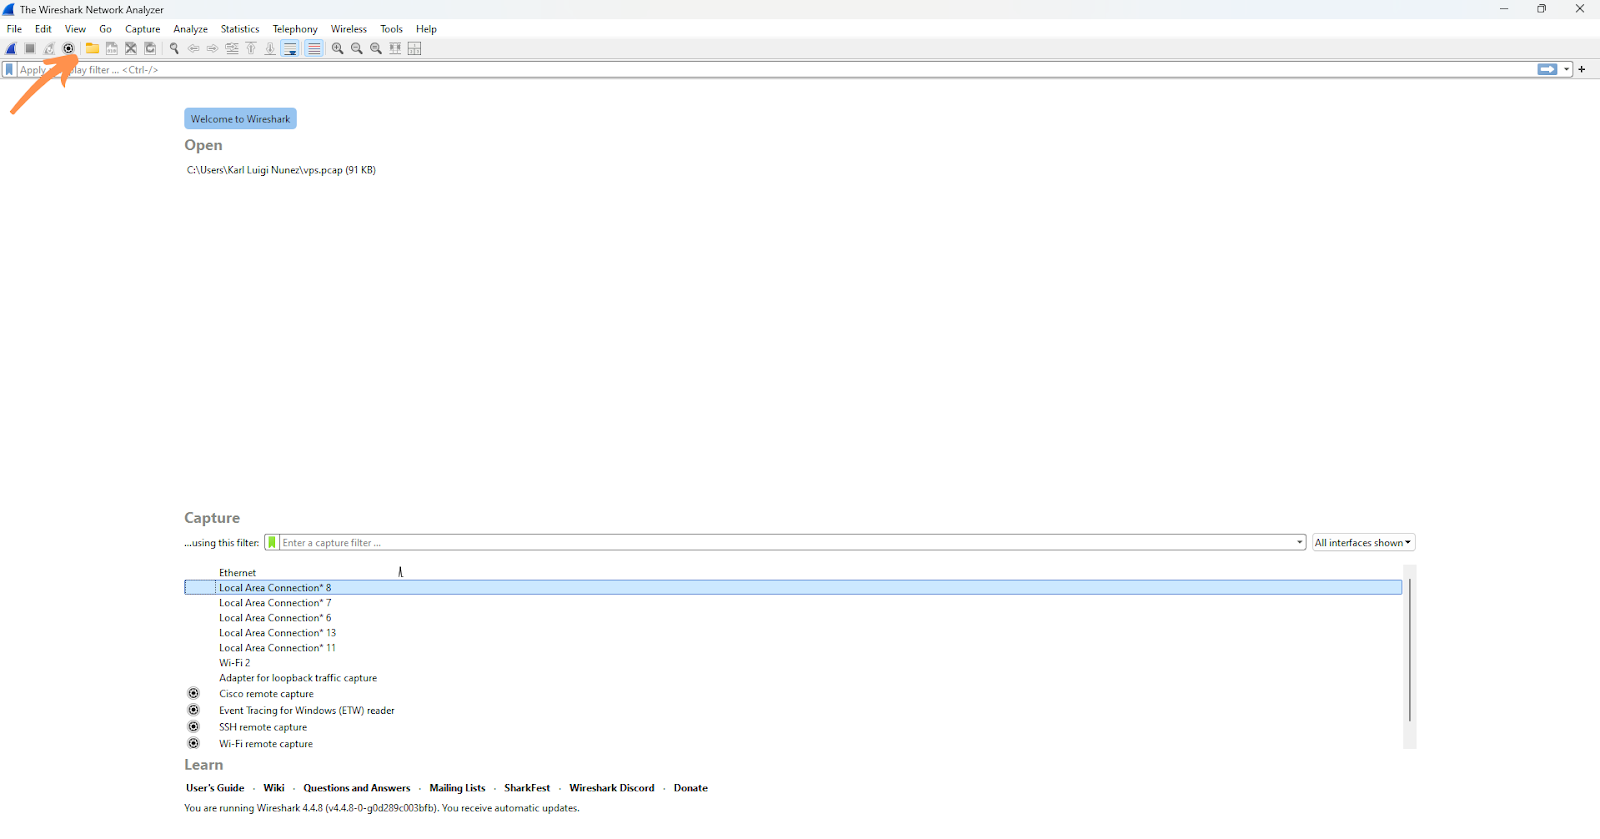Open the Capture menu
The image size is (1600, 839).
point(142,29)
